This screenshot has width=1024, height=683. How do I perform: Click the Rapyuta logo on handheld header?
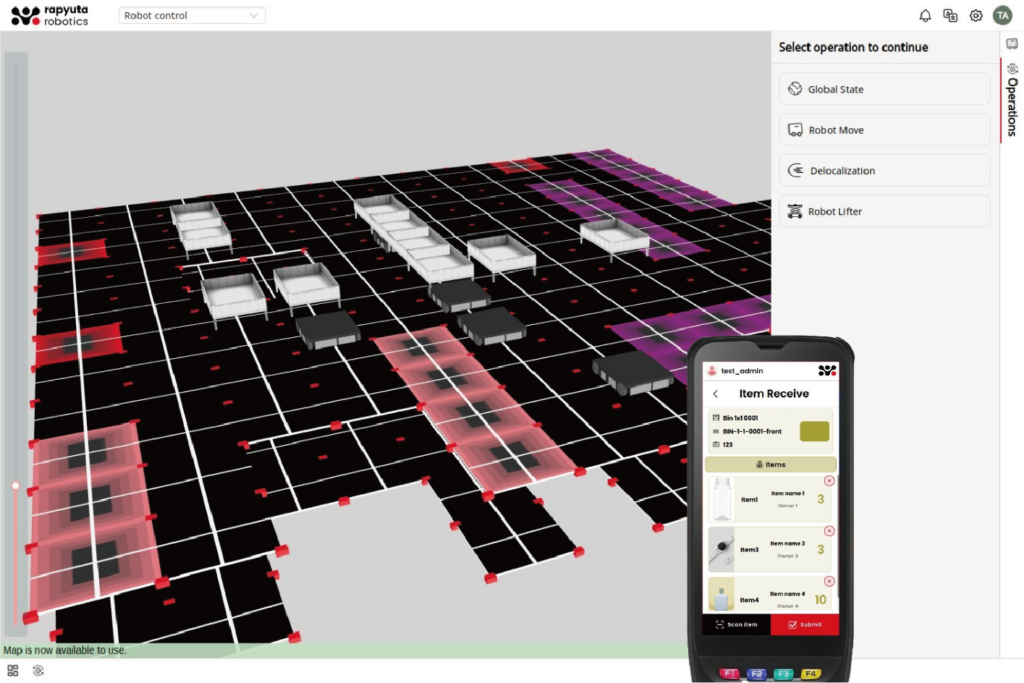827,371
